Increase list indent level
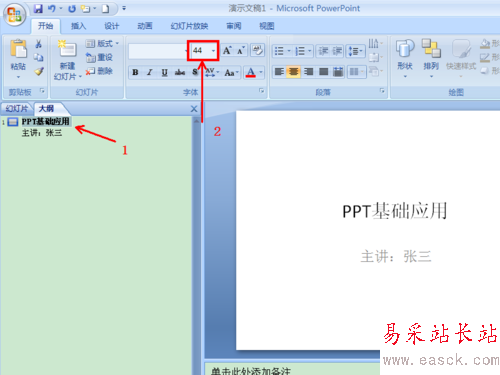 click(337, 51)
